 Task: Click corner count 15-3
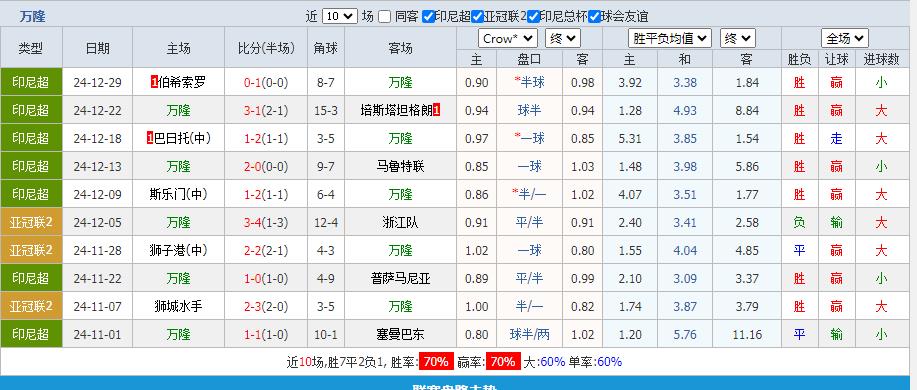326,111
